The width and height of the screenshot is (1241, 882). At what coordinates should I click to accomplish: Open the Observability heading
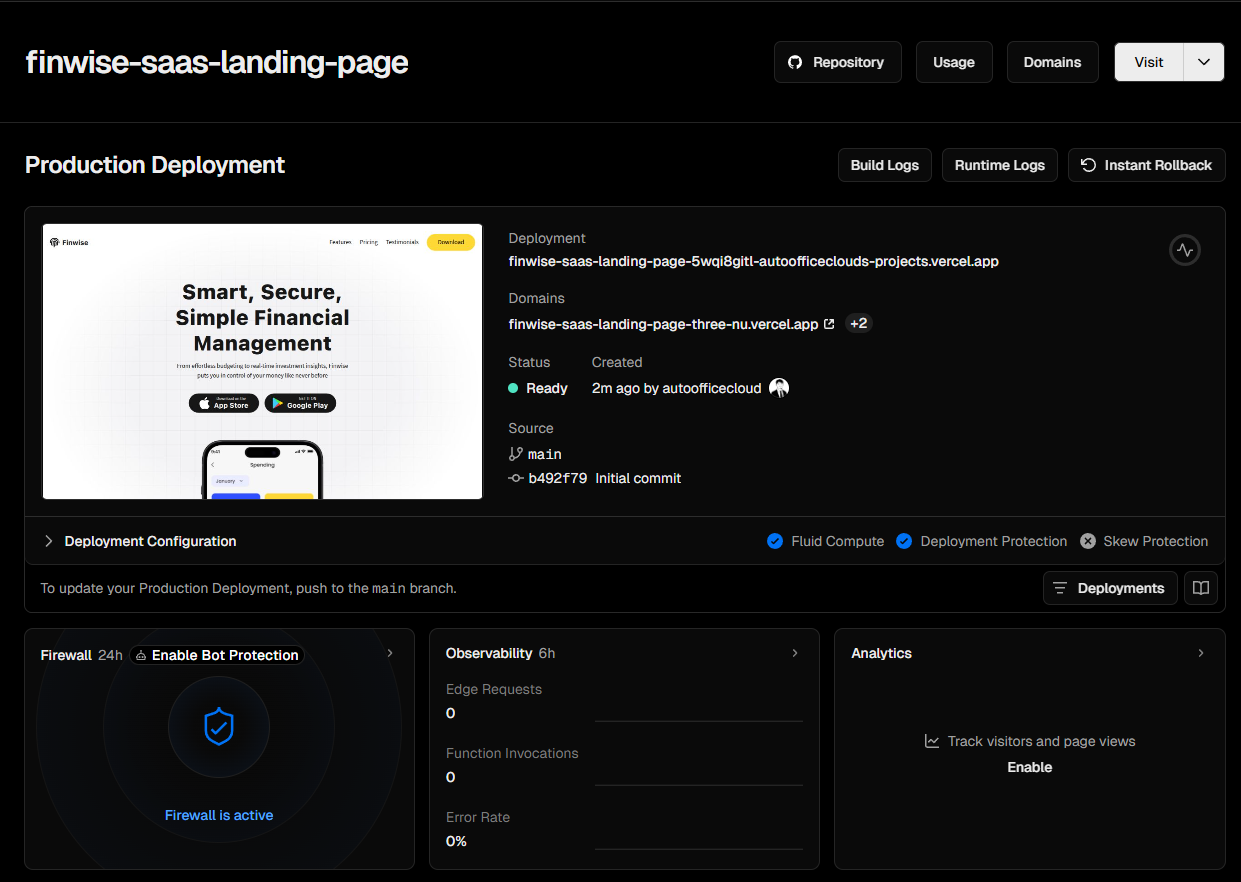point(489,653)
